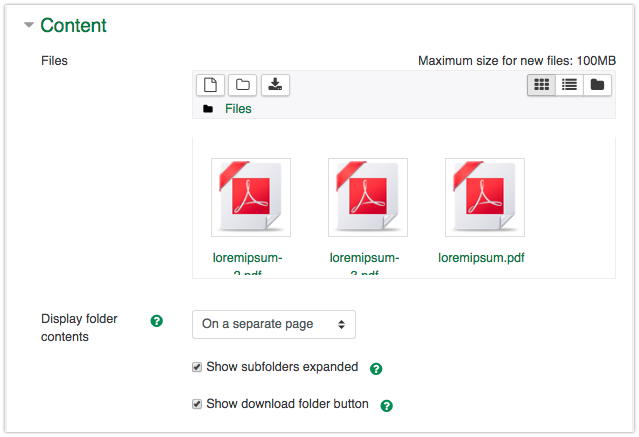The width and height of the screenshot is (639, 437).
Task: Open the Display folder contents dropdown
Action: 273,324
